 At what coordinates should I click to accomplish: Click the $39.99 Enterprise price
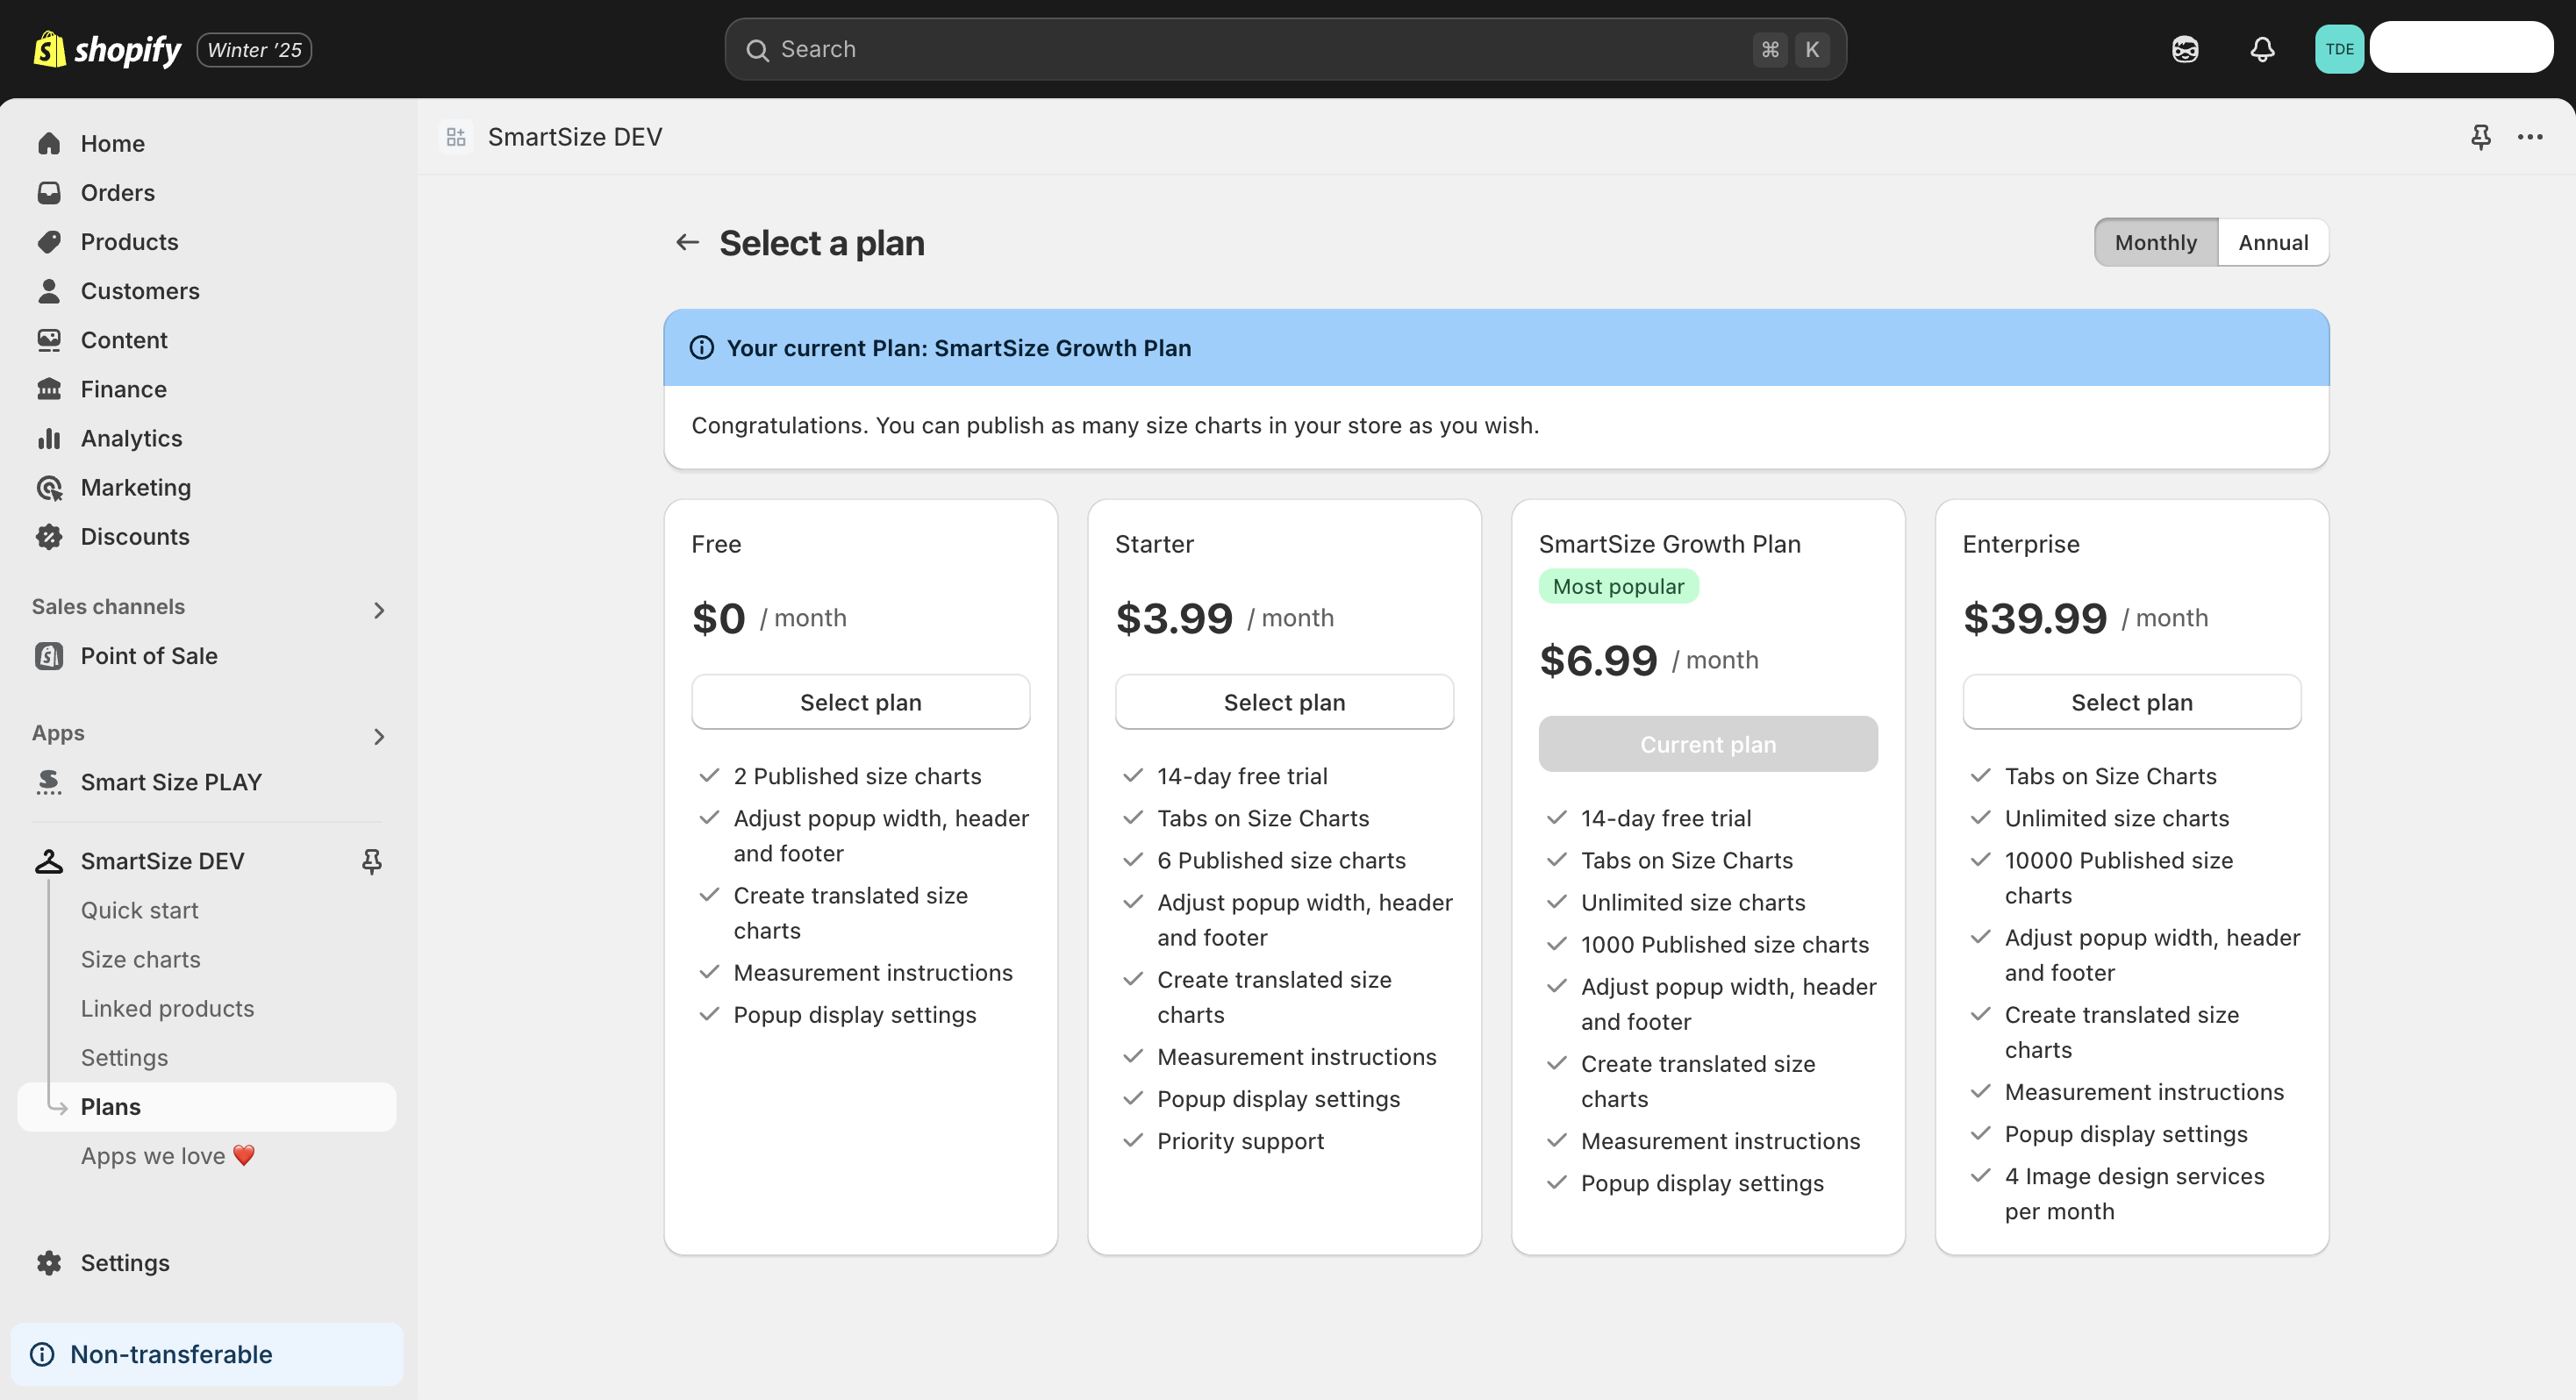(2035, 617)
